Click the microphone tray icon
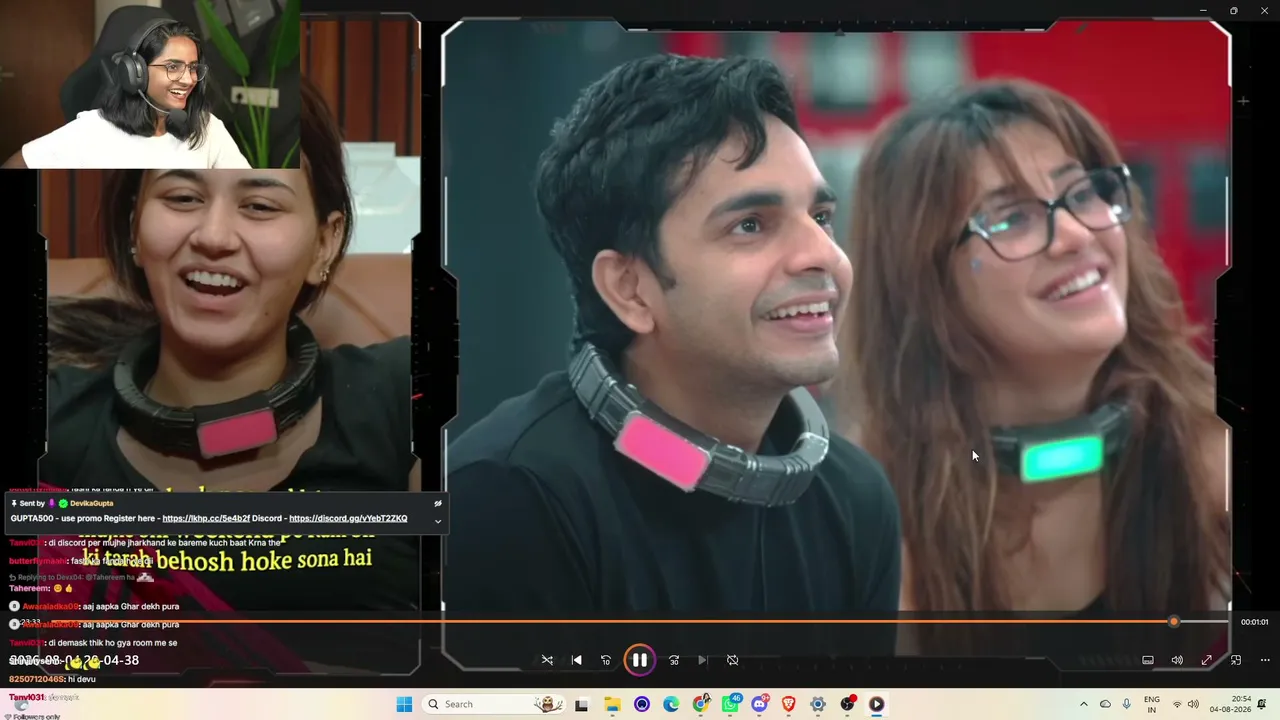Image resolution: width=1280 pixels, height=720 pixels. [1127, 704]
